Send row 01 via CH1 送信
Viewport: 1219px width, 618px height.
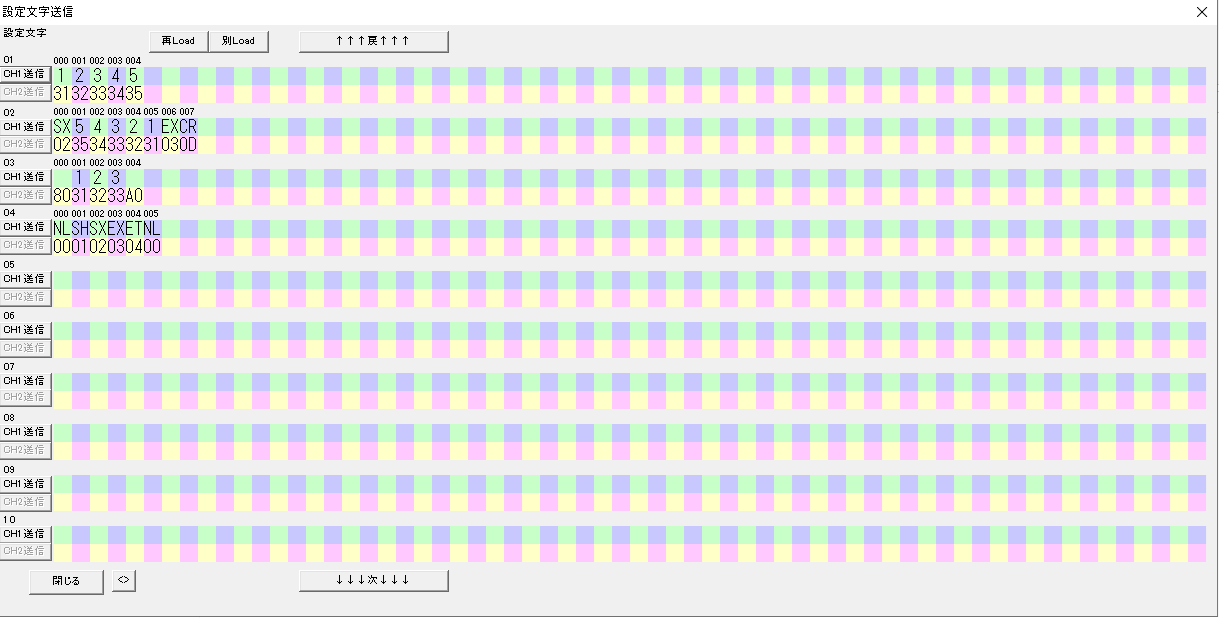pyautogui.click(x=25, y=75)
